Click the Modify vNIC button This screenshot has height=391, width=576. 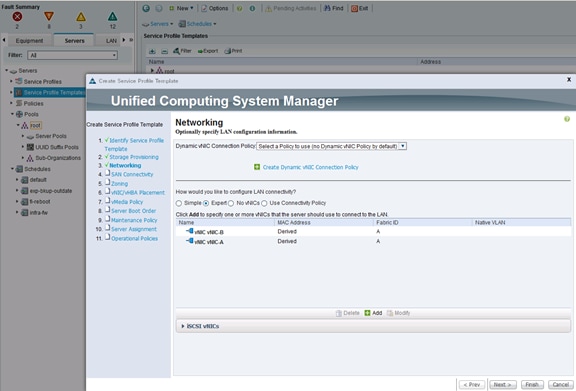pos(399,313)
